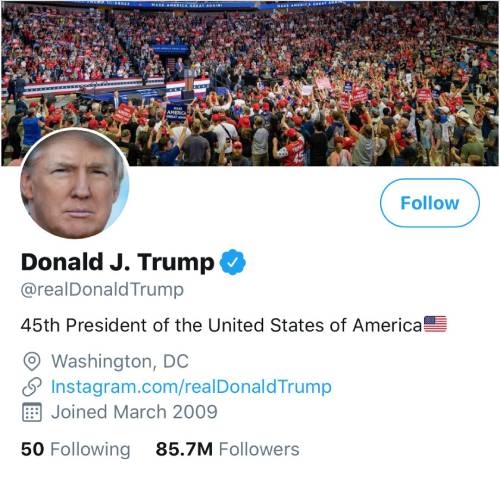Click the location pin icon
The image size is (500, 479).
pos(32,361)
